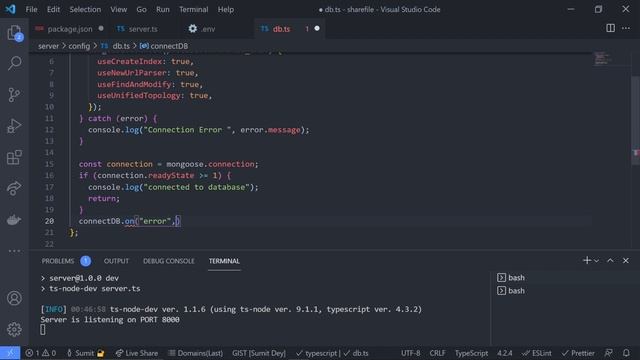Open the Manage settings gear
This screenshot has width=640, height=360.
(x=14, y=329)
